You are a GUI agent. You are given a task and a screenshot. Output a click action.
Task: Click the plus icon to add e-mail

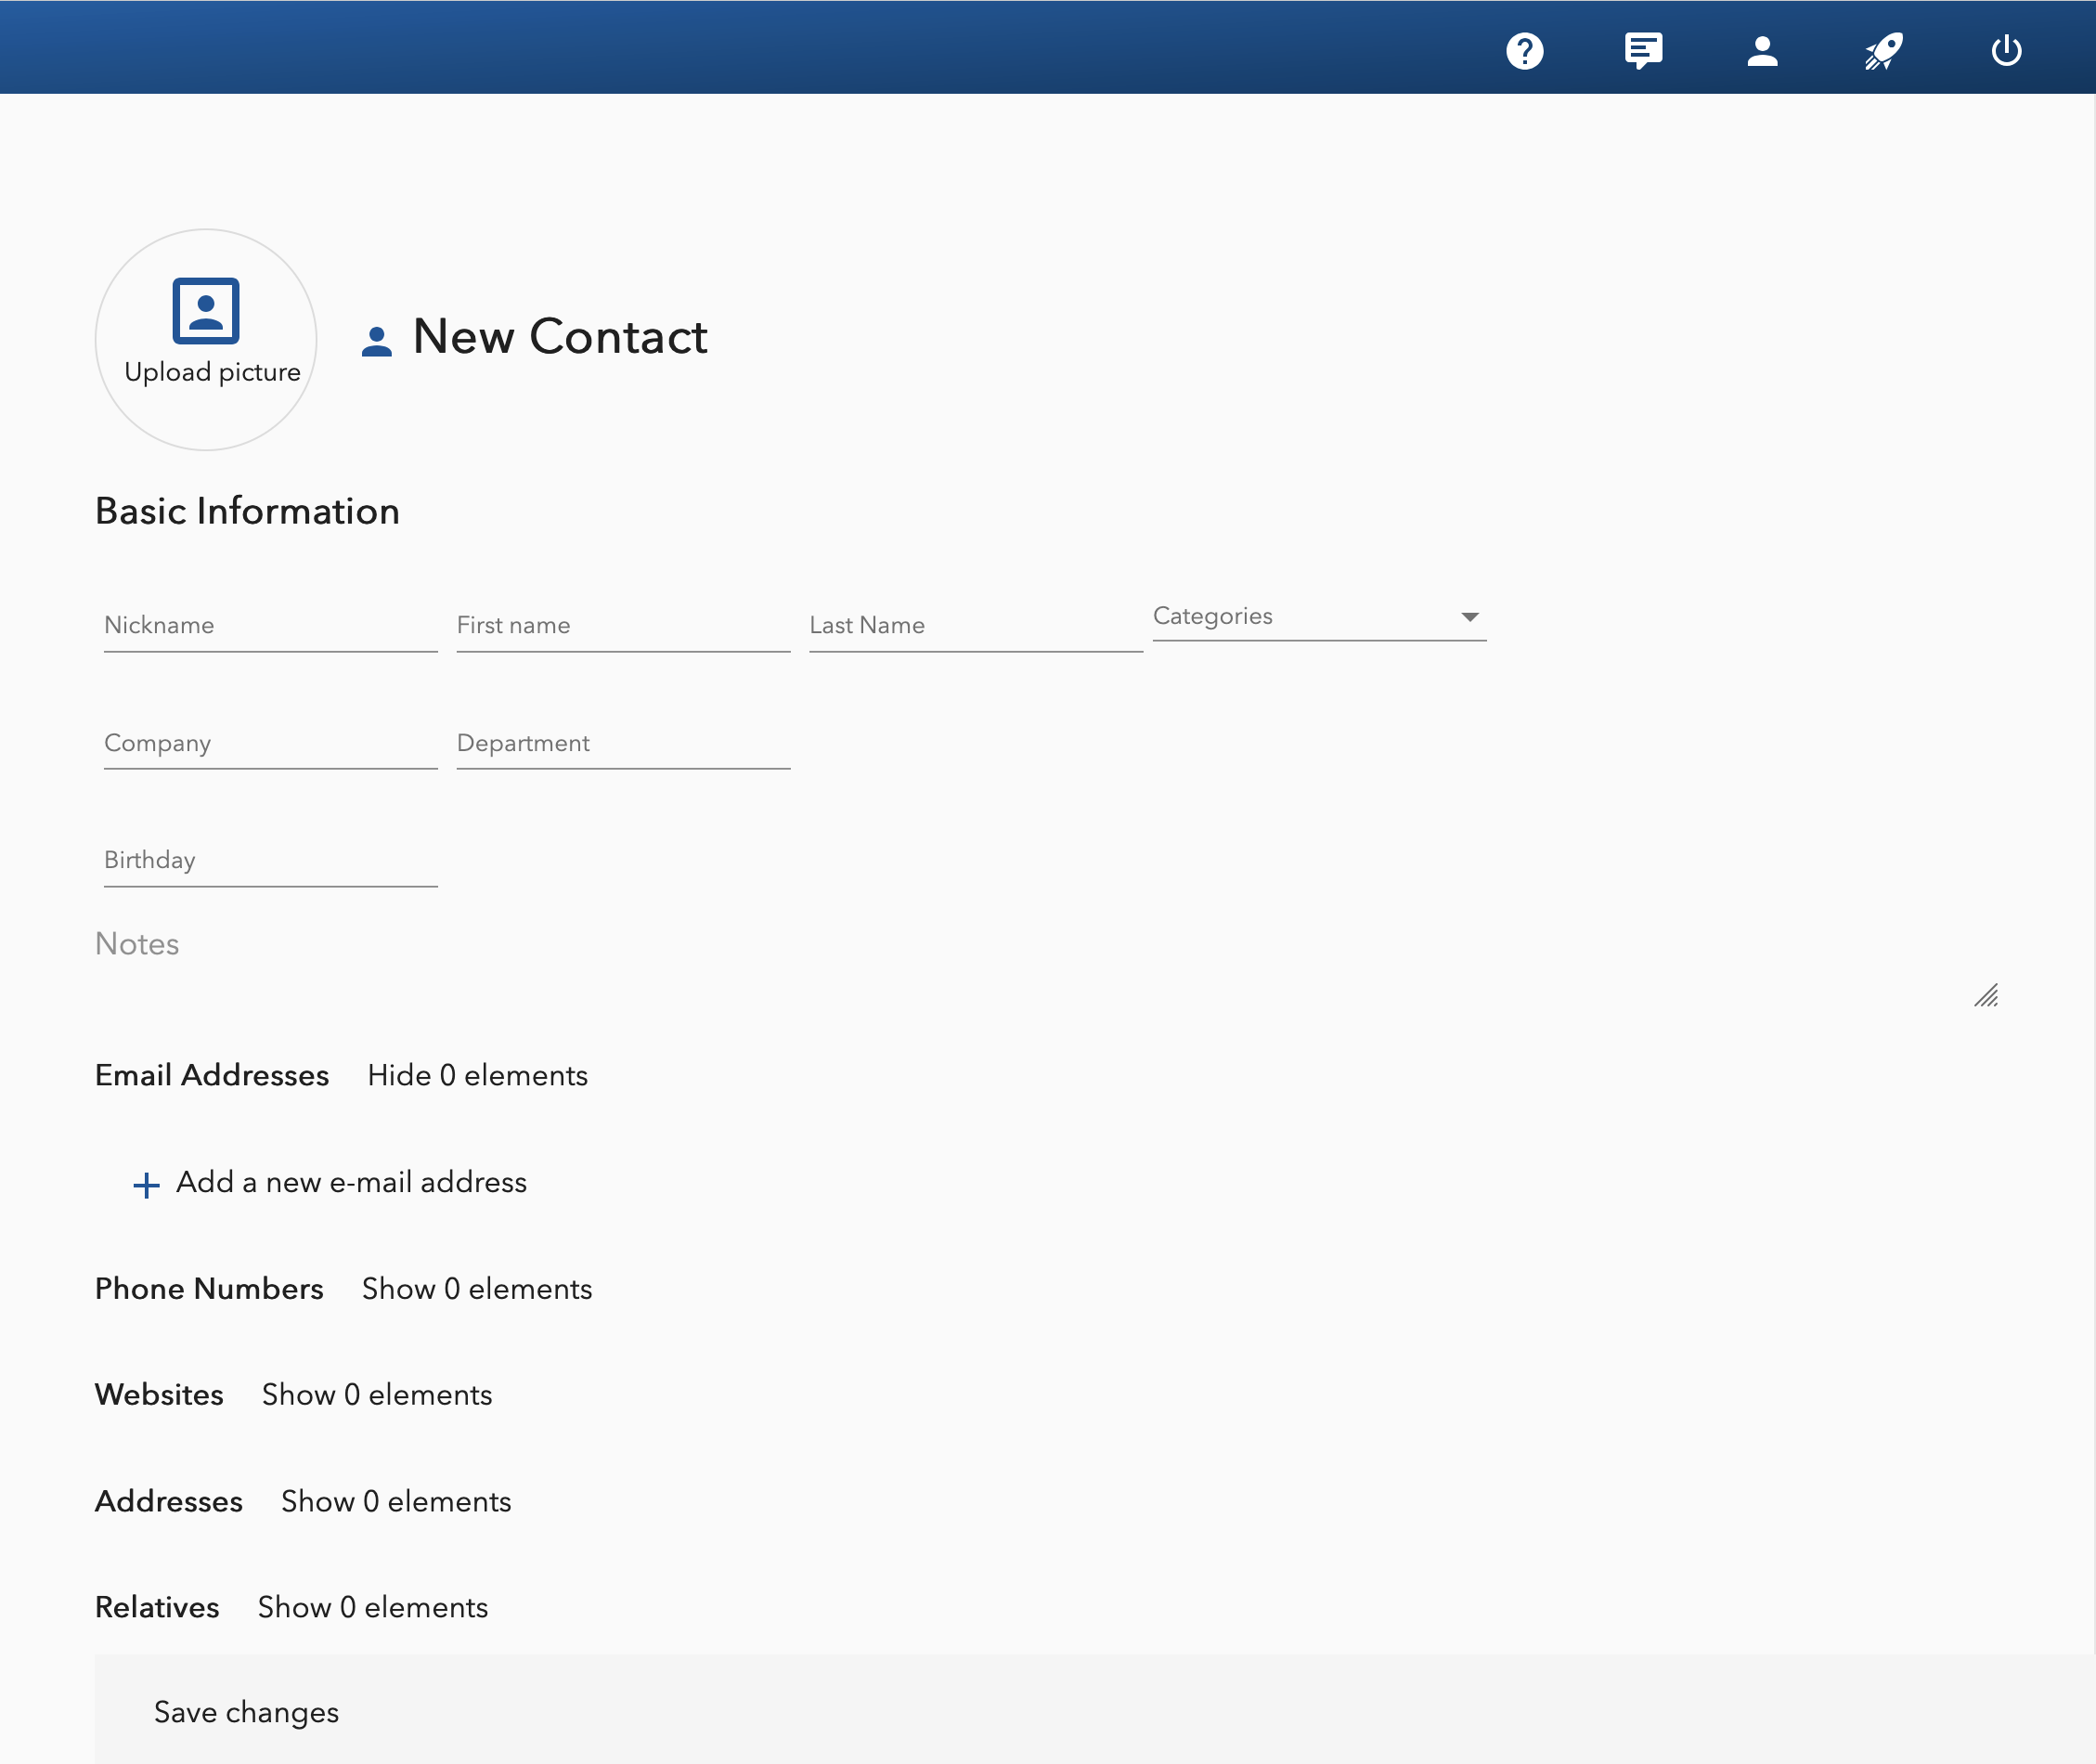click(146, 1185)
